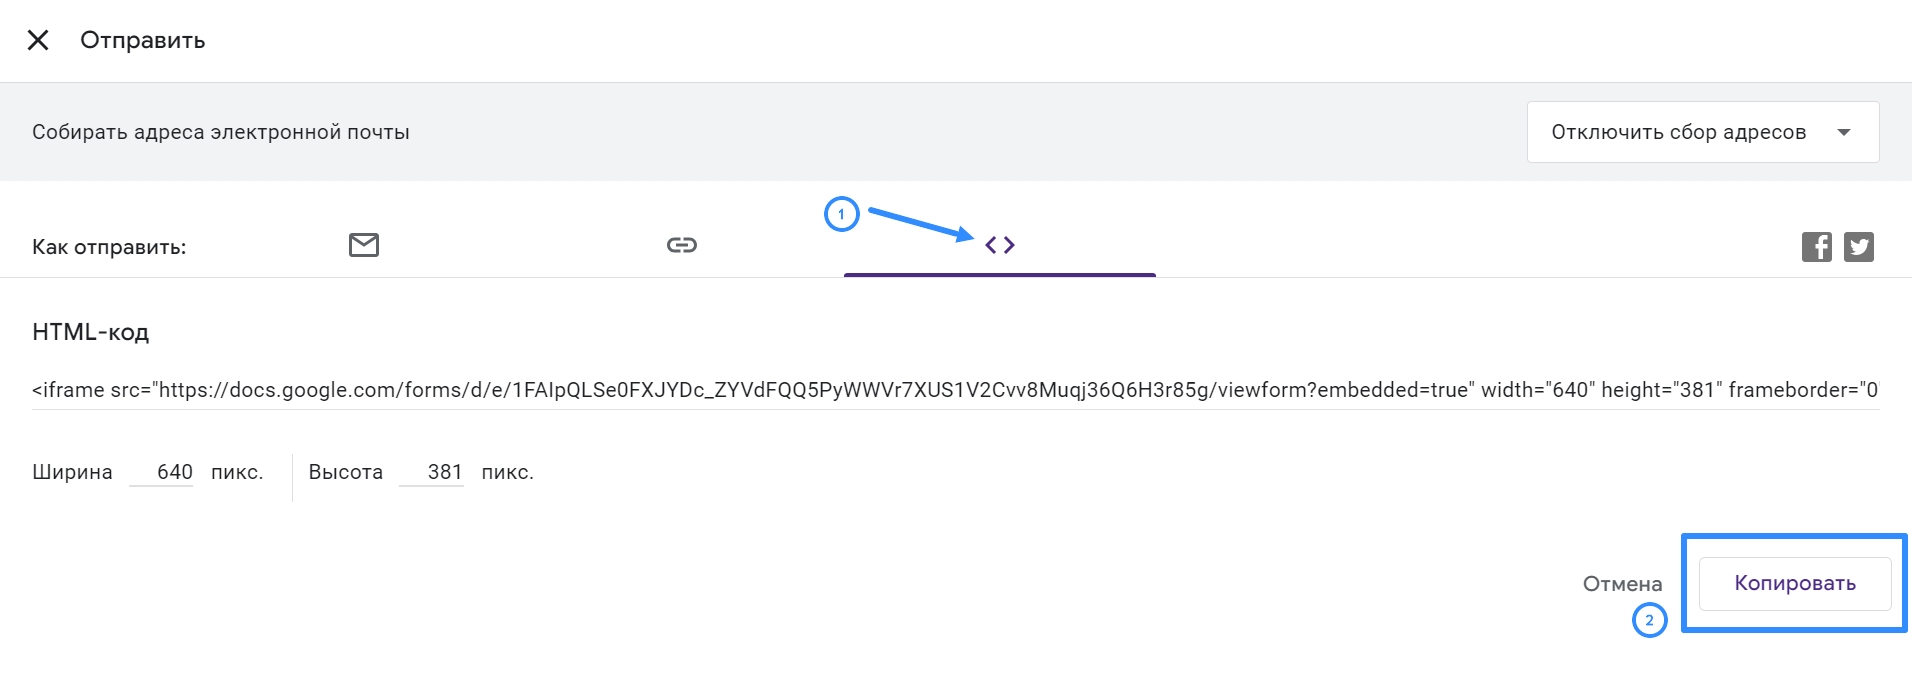Close the Отправить dialog with X
The width and height of the screenshot is (1912, 693).
click(38, 40)
